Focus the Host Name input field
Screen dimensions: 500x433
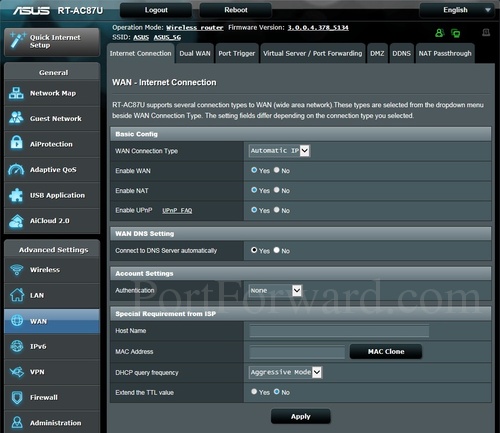[x=339, y=331]
